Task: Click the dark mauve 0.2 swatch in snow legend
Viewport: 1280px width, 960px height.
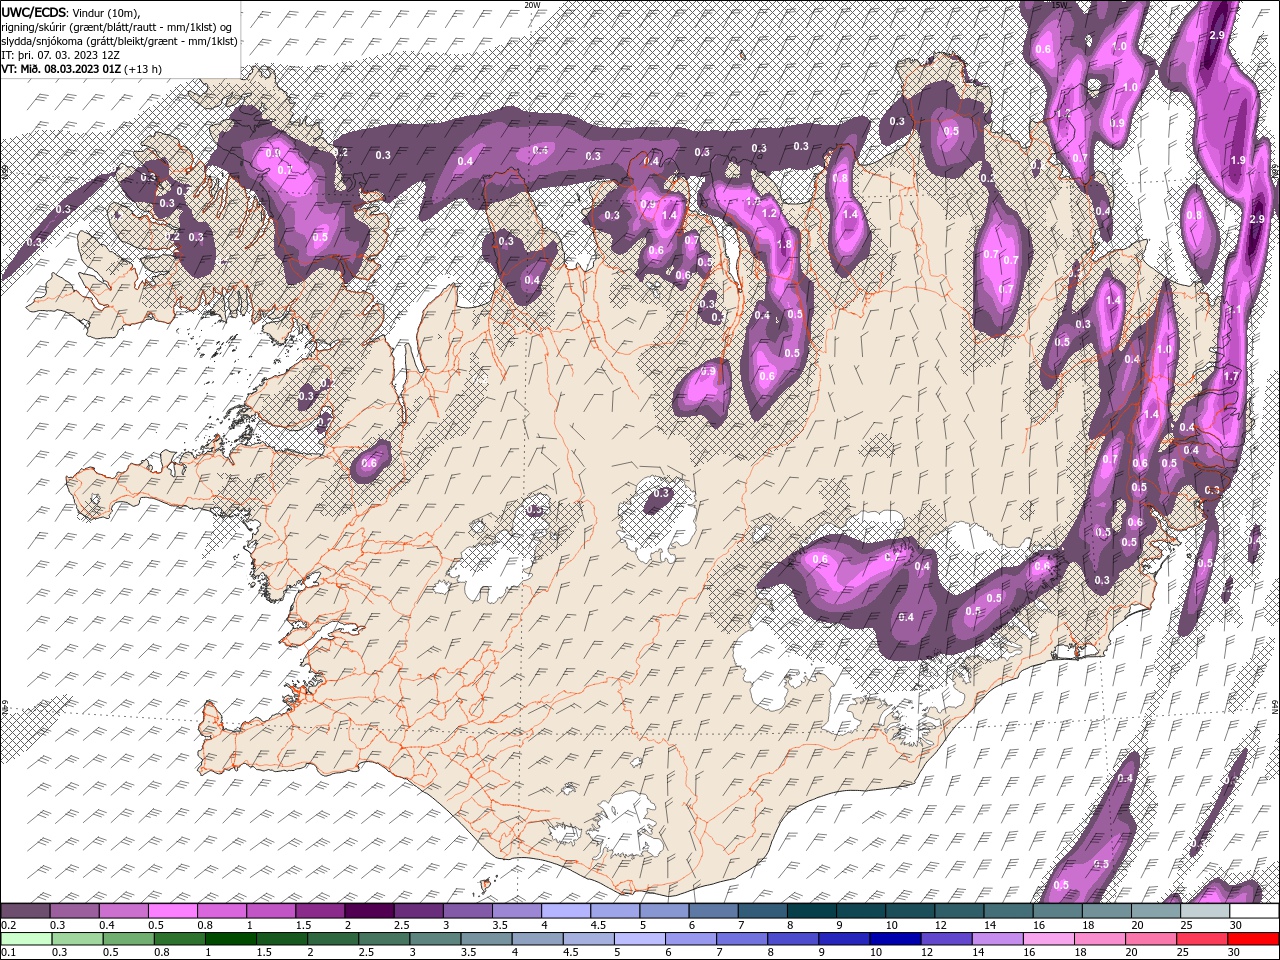Action: (25, 911)
